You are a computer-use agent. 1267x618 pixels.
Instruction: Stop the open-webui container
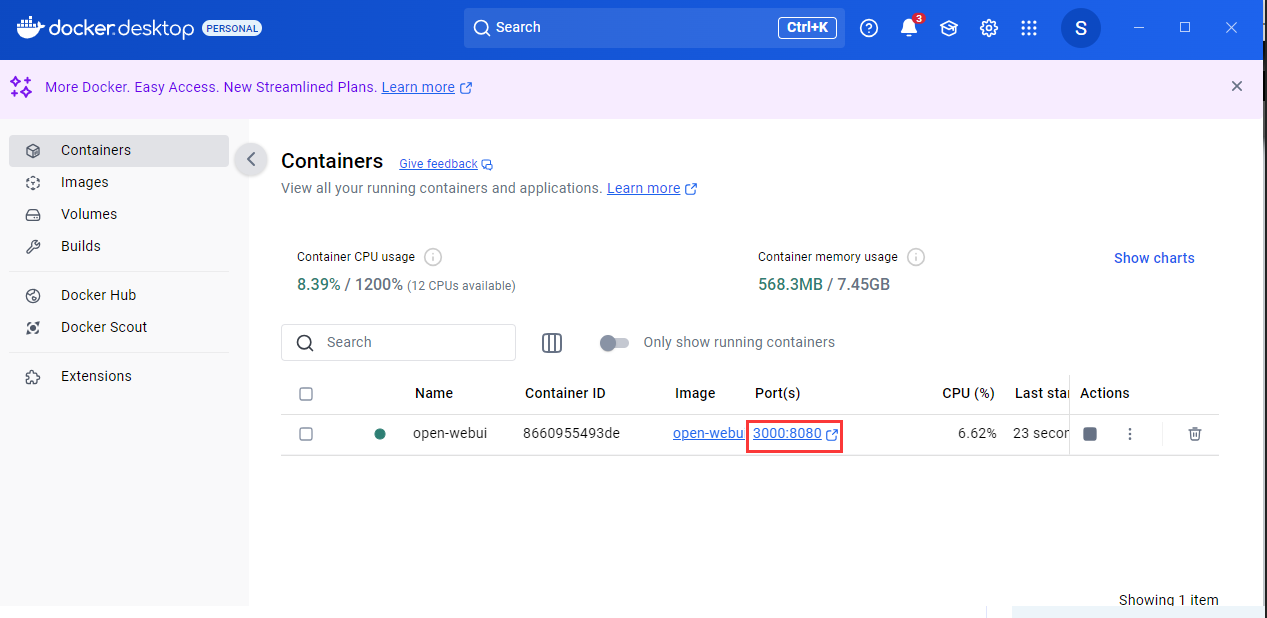click(1090, 434)
